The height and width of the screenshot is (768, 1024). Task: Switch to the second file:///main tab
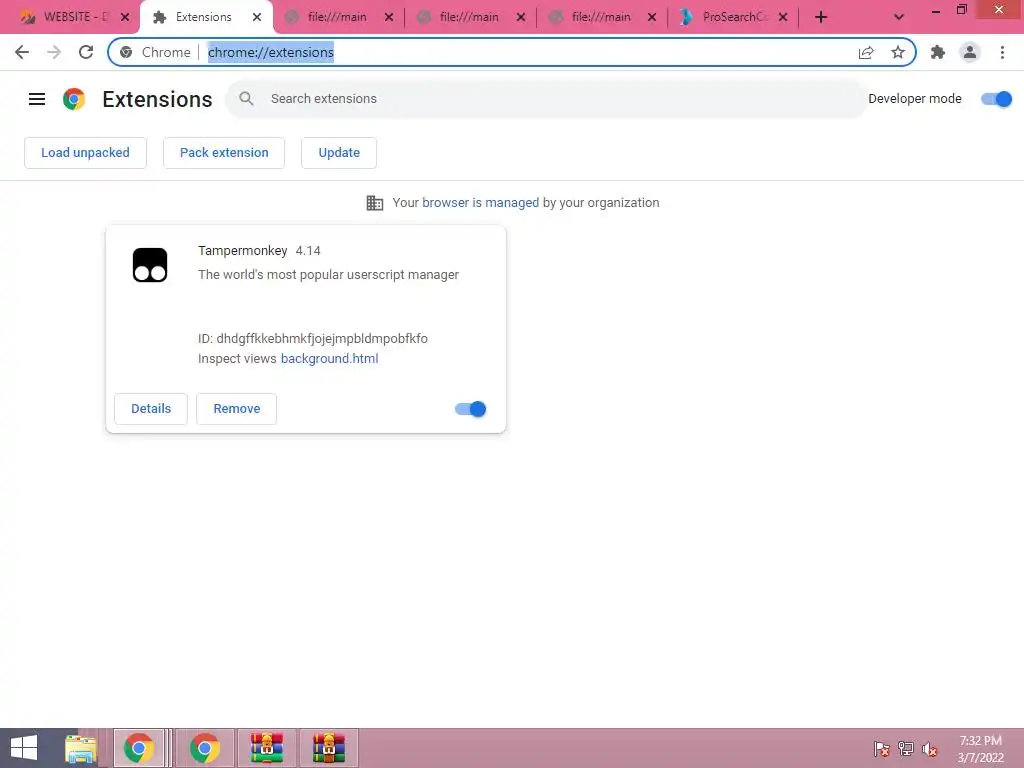(469, 17)
